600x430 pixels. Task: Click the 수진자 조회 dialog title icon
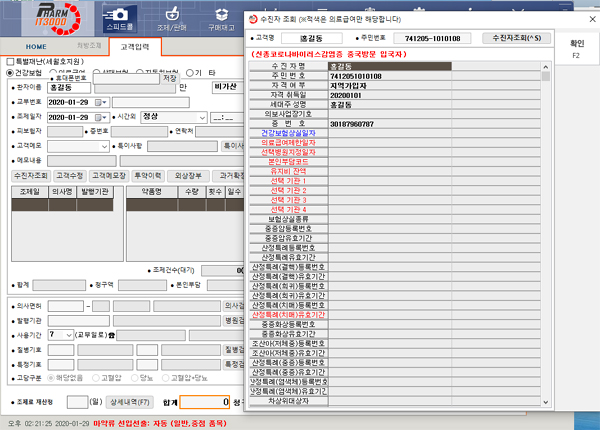point(253,19)
